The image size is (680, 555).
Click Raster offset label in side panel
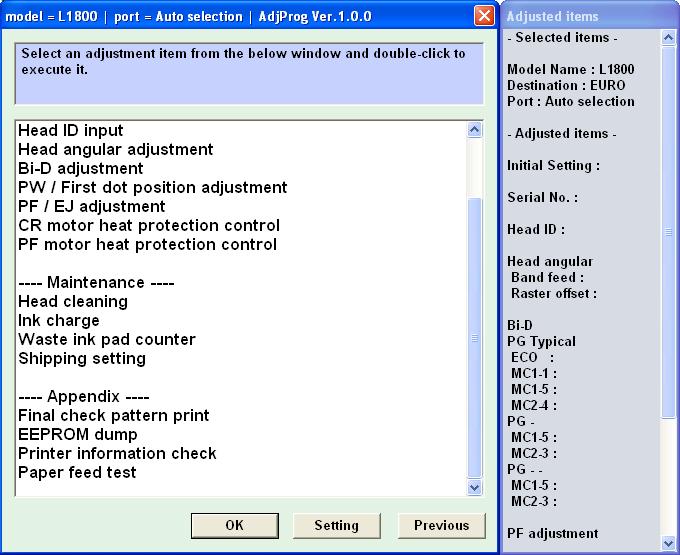(554, 294)
